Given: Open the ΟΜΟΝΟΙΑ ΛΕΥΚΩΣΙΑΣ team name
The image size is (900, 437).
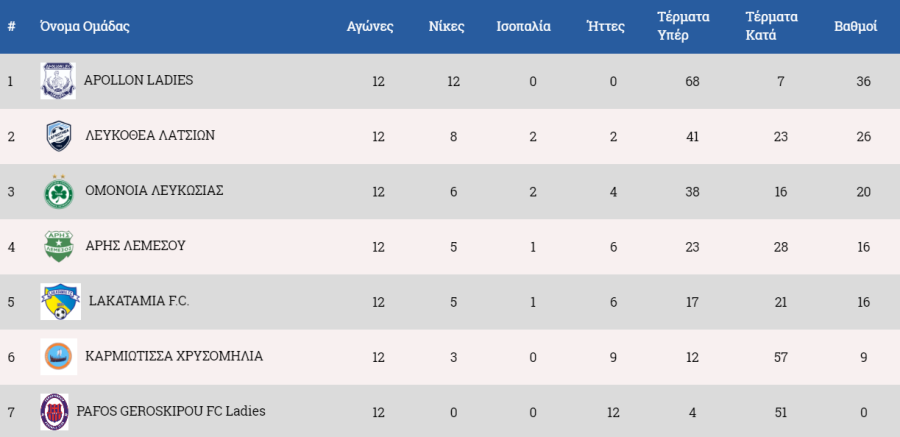Looking at the screenshot, I should point(154,191).
